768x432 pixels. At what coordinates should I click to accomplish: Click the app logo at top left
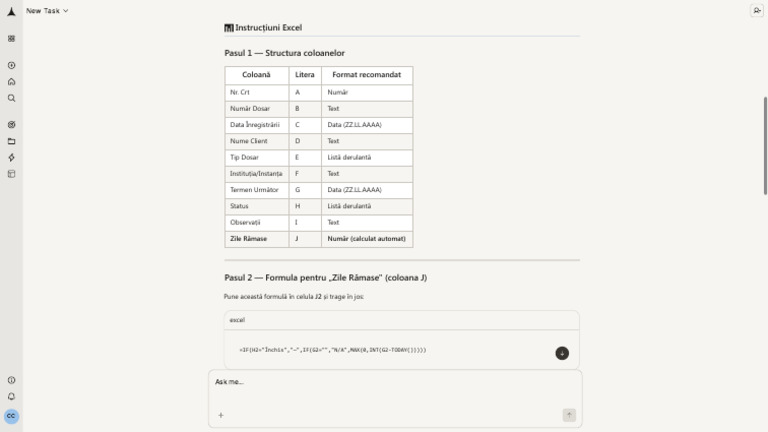pos(11,11)
